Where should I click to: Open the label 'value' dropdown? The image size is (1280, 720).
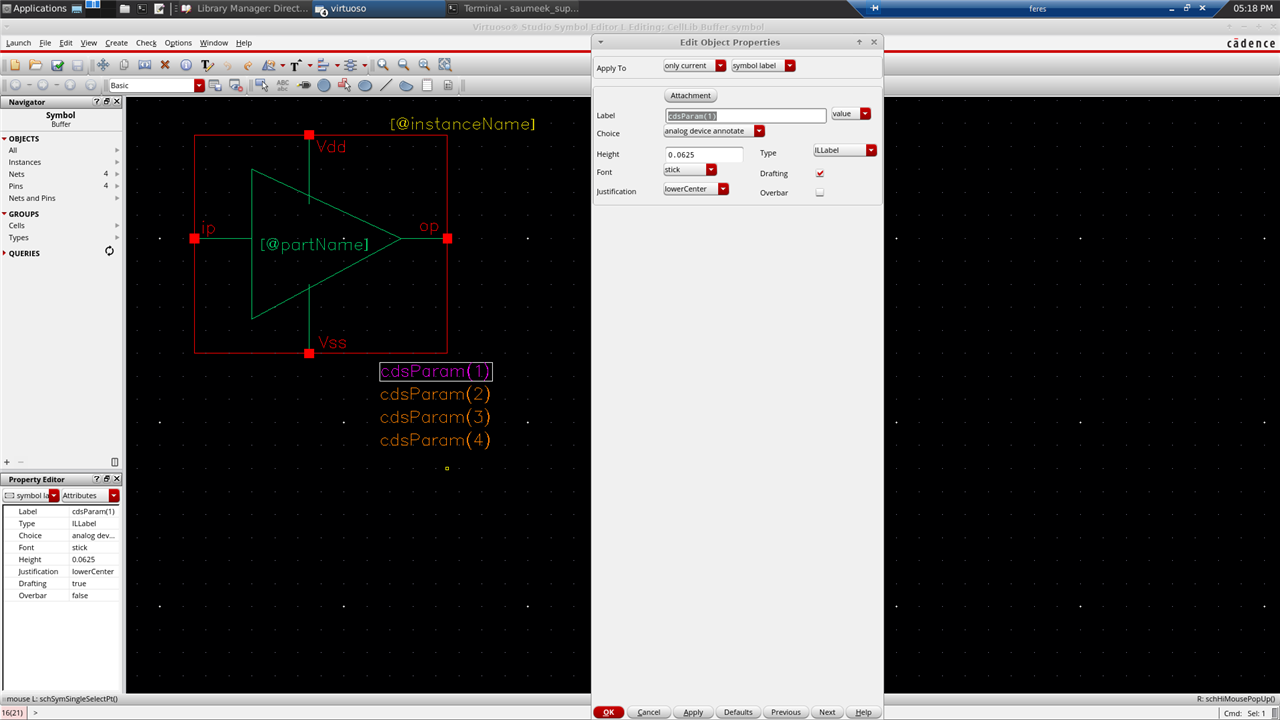tap(851, 114)
